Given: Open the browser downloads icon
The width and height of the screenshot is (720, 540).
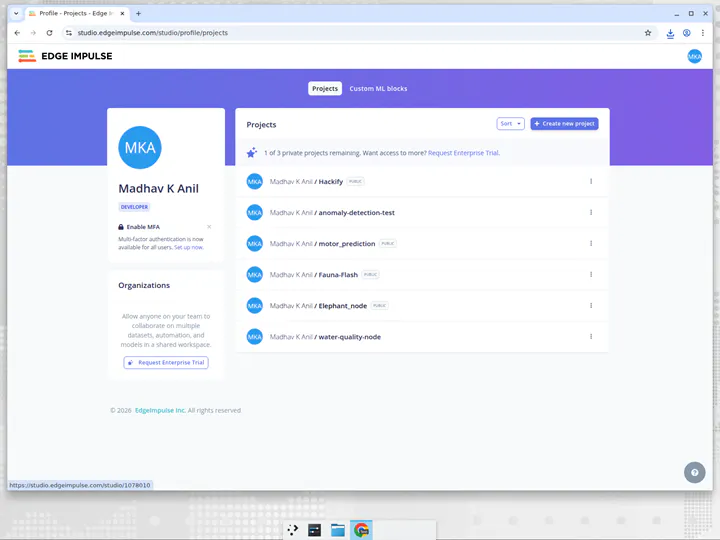Looking at the screenshot, I should click(670, 33).
